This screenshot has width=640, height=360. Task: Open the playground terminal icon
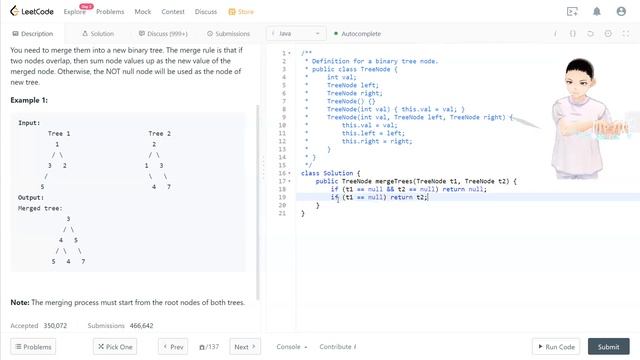pyautogui.click(x=572, y=11)
